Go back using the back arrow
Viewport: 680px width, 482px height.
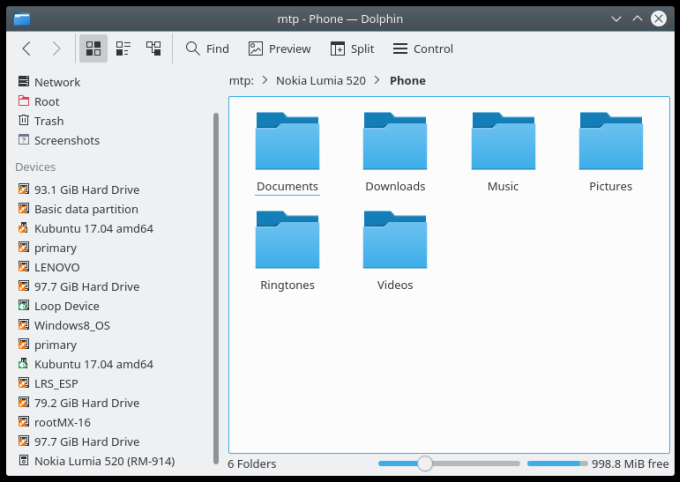(x=27, y=48)
